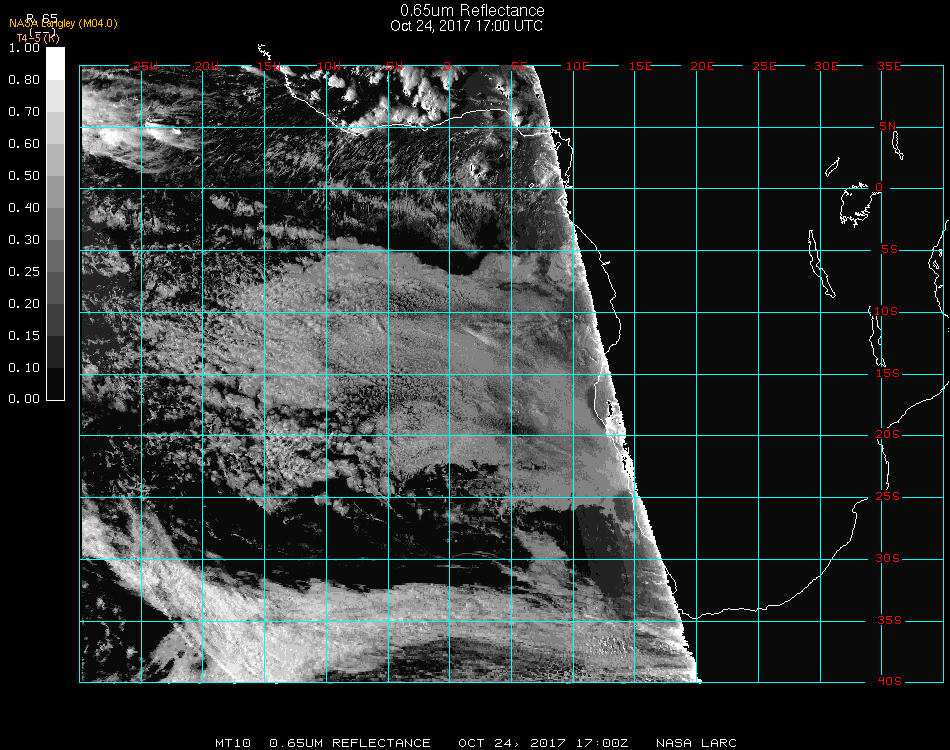
Task: Click the "MT10" text in the footer
Action: coord(233,743)
